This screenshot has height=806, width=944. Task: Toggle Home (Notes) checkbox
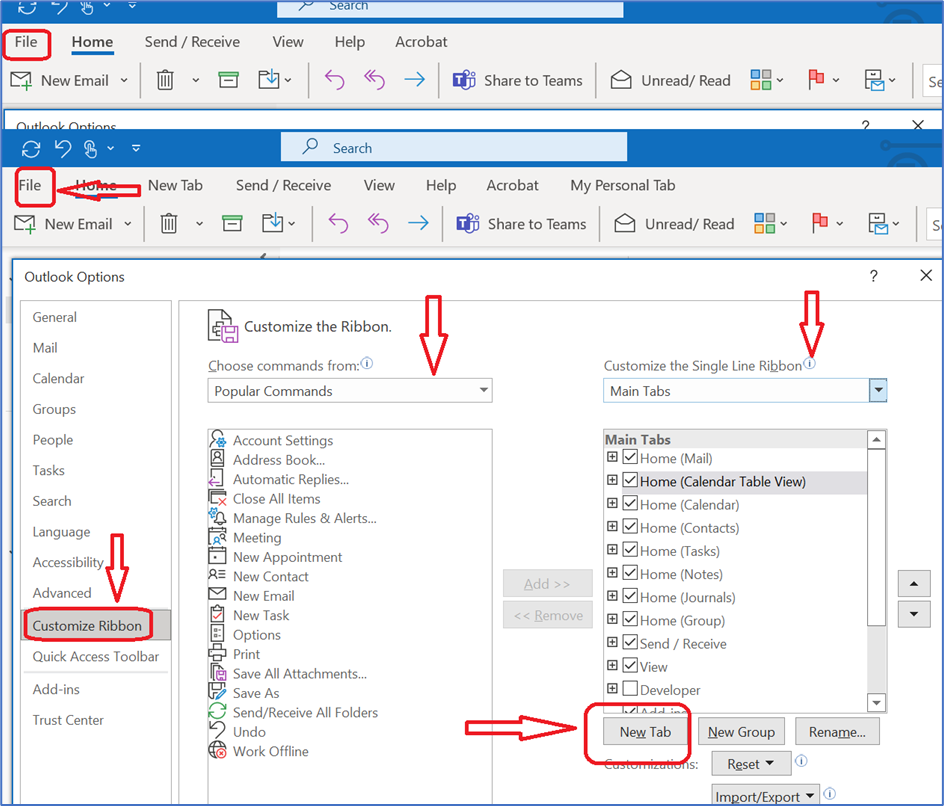coord(630,573)
